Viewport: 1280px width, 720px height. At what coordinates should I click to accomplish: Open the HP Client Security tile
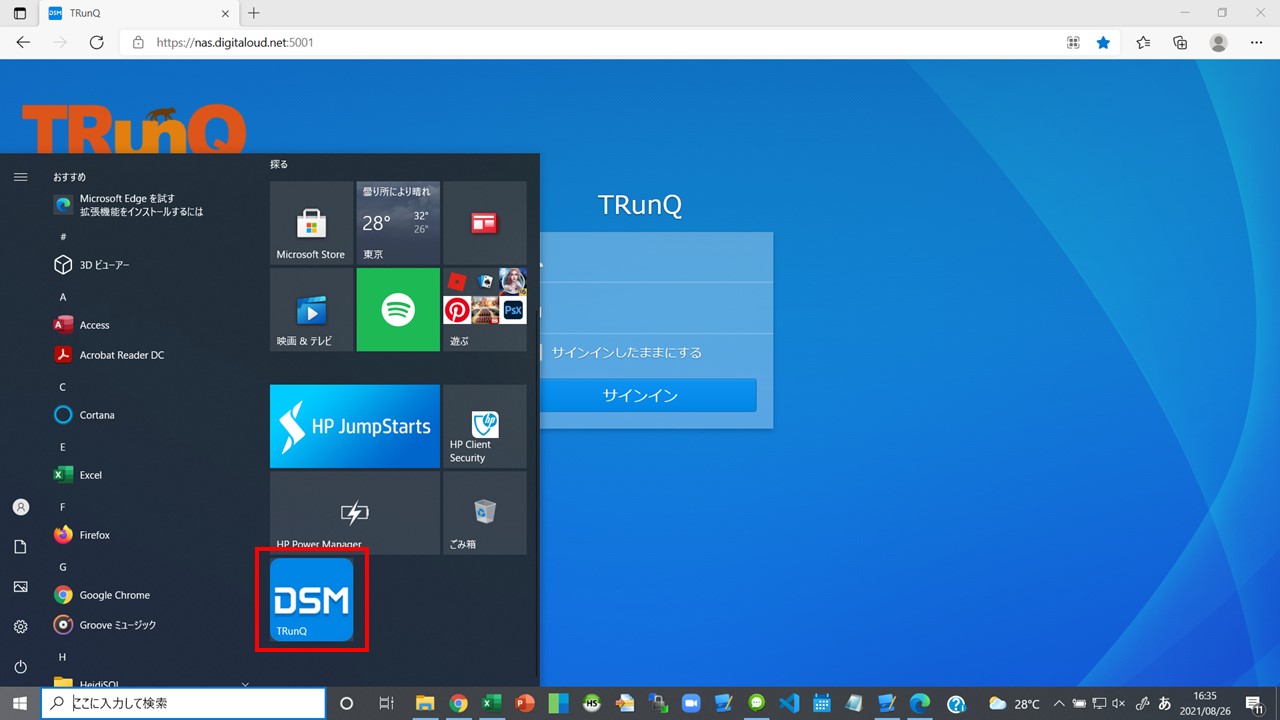click(x=485, y=426)
